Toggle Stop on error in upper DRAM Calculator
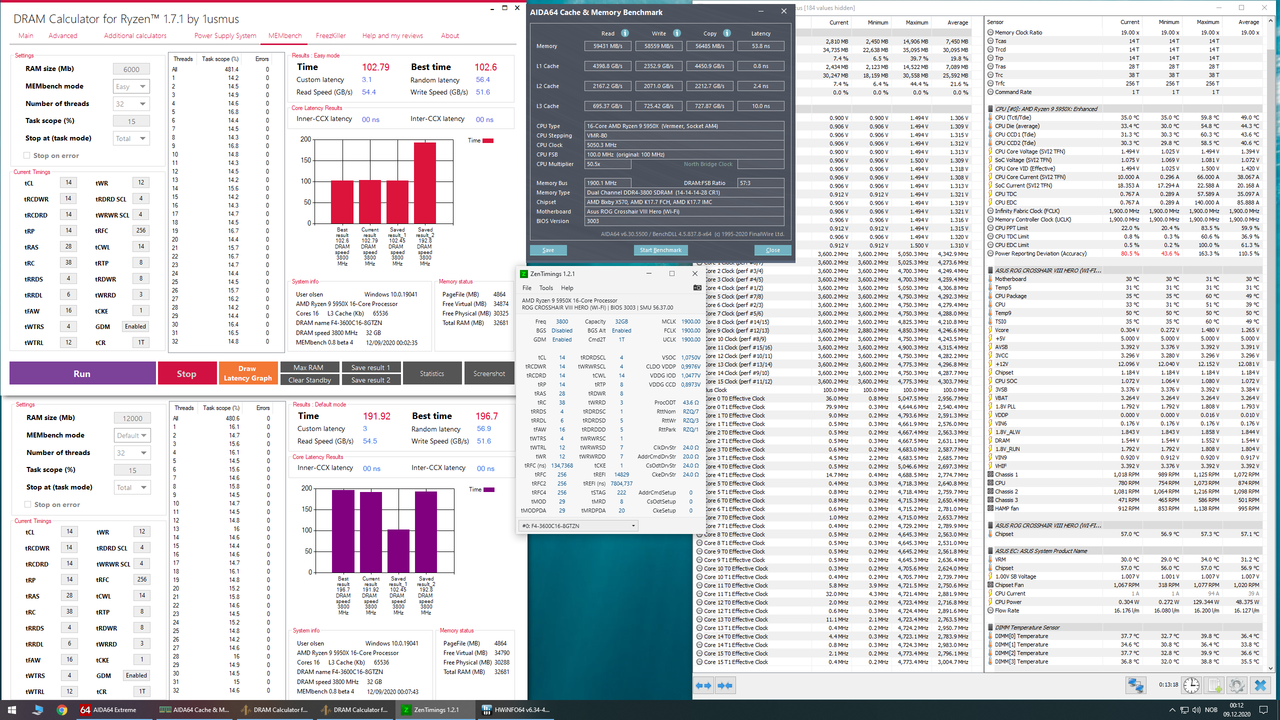1280x720 pixels. [27, 155]
